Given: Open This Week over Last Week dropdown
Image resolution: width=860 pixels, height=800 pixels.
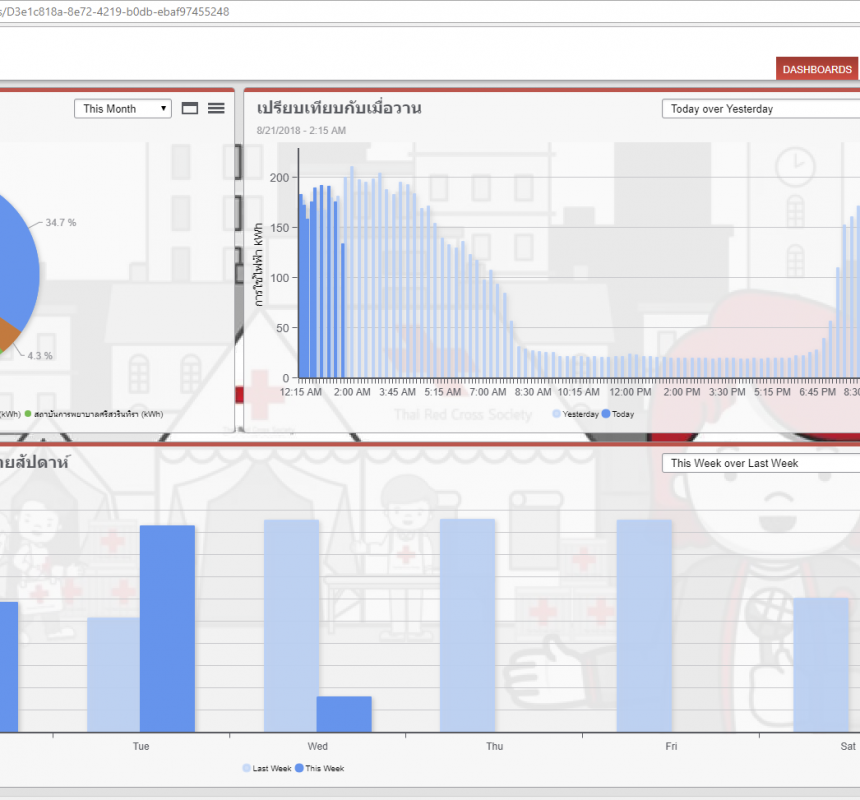Looking at the screenshot, I should [760, 463].
